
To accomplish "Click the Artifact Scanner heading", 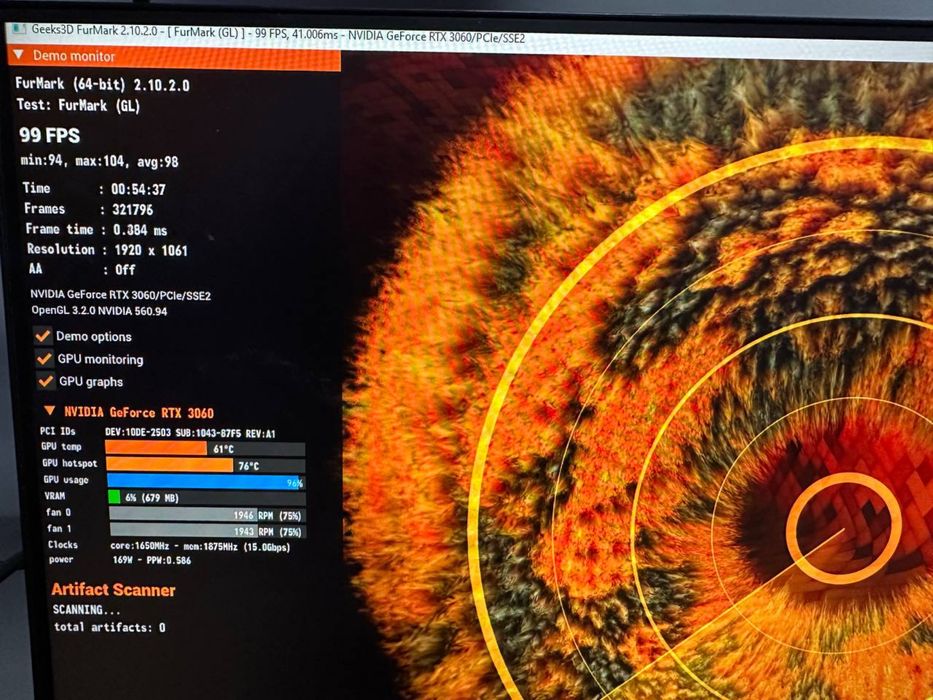I will click(113, 590).
